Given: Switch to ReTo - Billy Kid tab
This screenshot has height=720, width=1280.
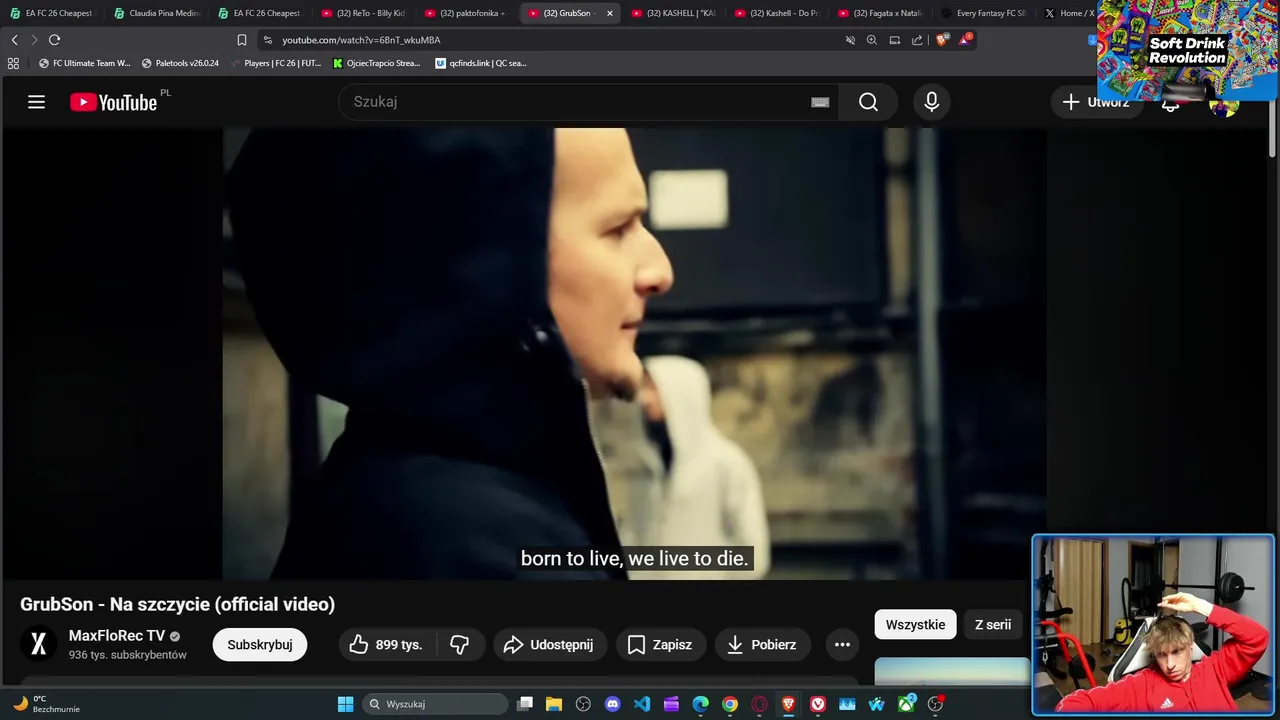Looking at the screenshot, I should pyautogui.click(x=363, y=13).
